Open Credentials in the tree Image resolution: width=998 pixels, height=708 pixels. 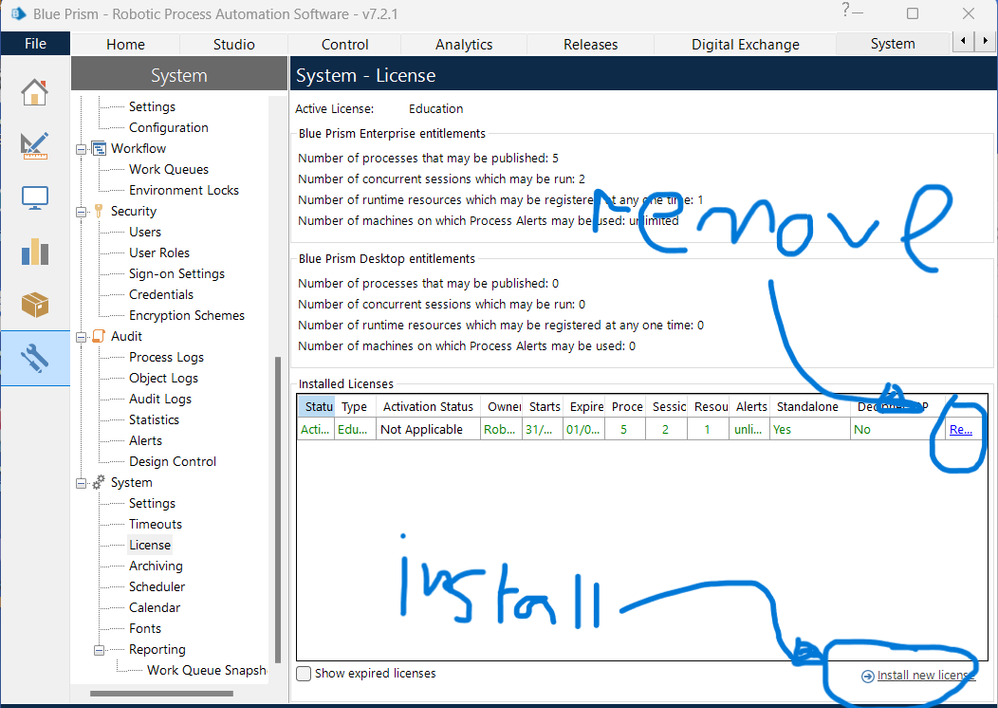161,295
